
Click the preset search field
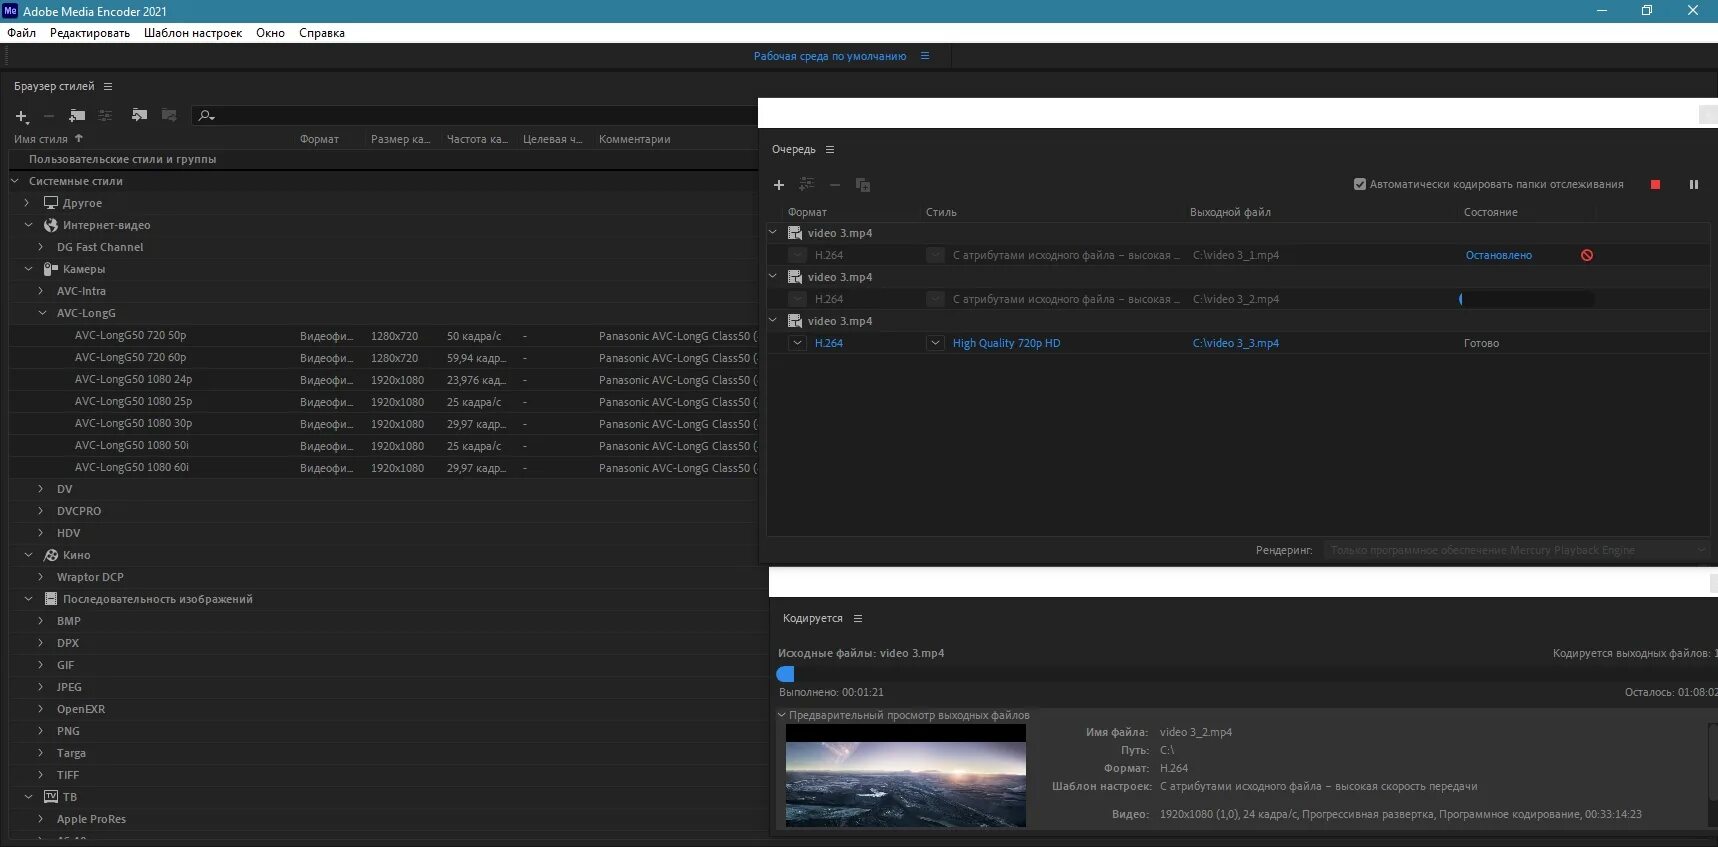(474, 116)
